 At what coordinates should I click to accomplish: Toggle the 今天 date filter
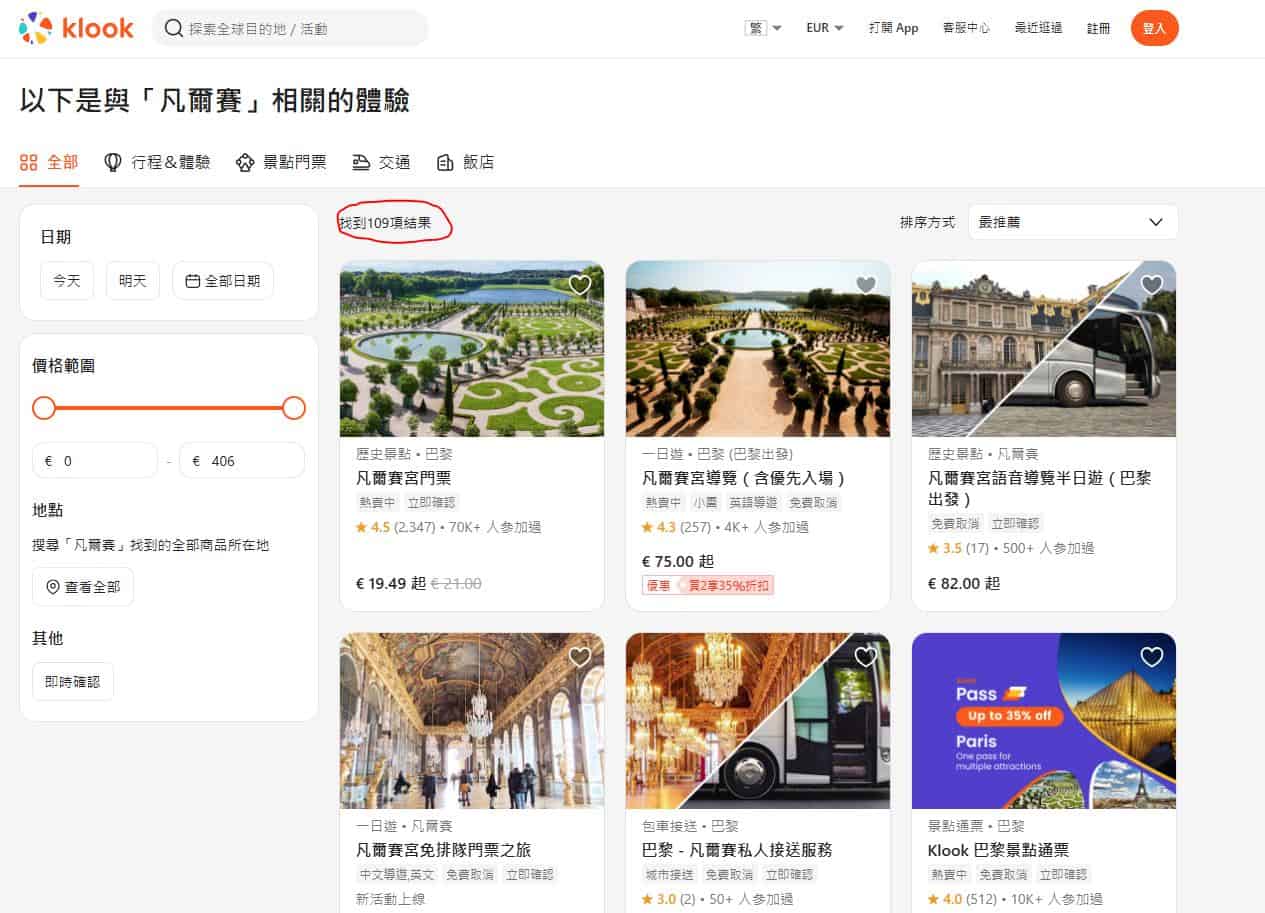point(67,281)
